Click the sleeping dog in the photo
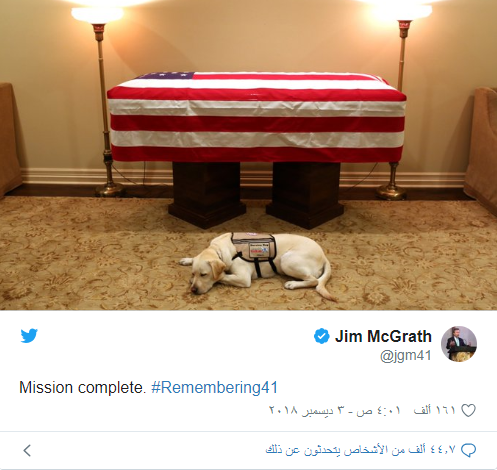This screenshot has width=497, height=470. pyautogui.click(x=258, y=265)
